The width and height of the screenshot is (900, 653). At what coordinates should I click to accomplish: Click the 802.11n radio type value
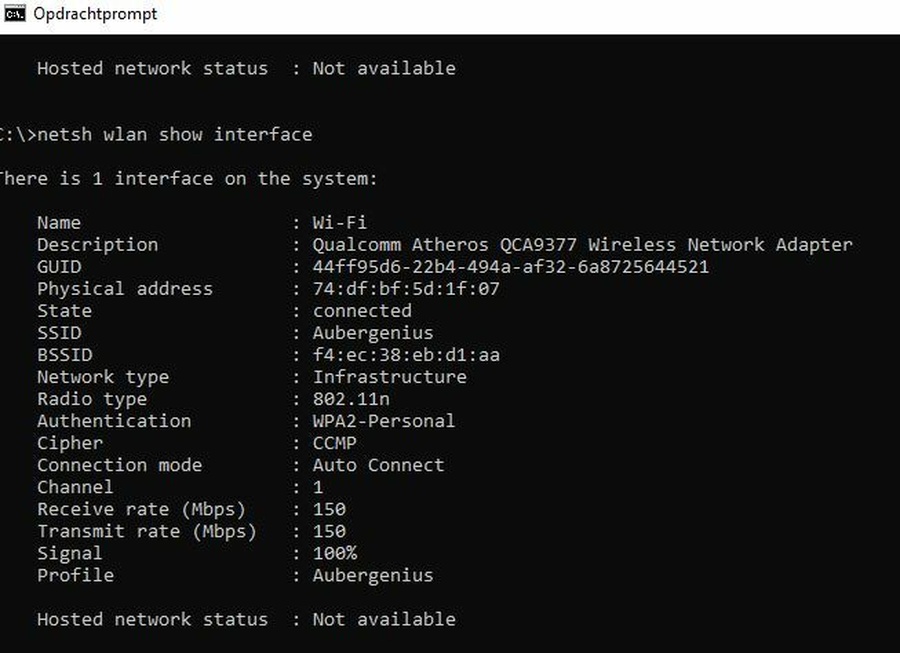point(351,399)
